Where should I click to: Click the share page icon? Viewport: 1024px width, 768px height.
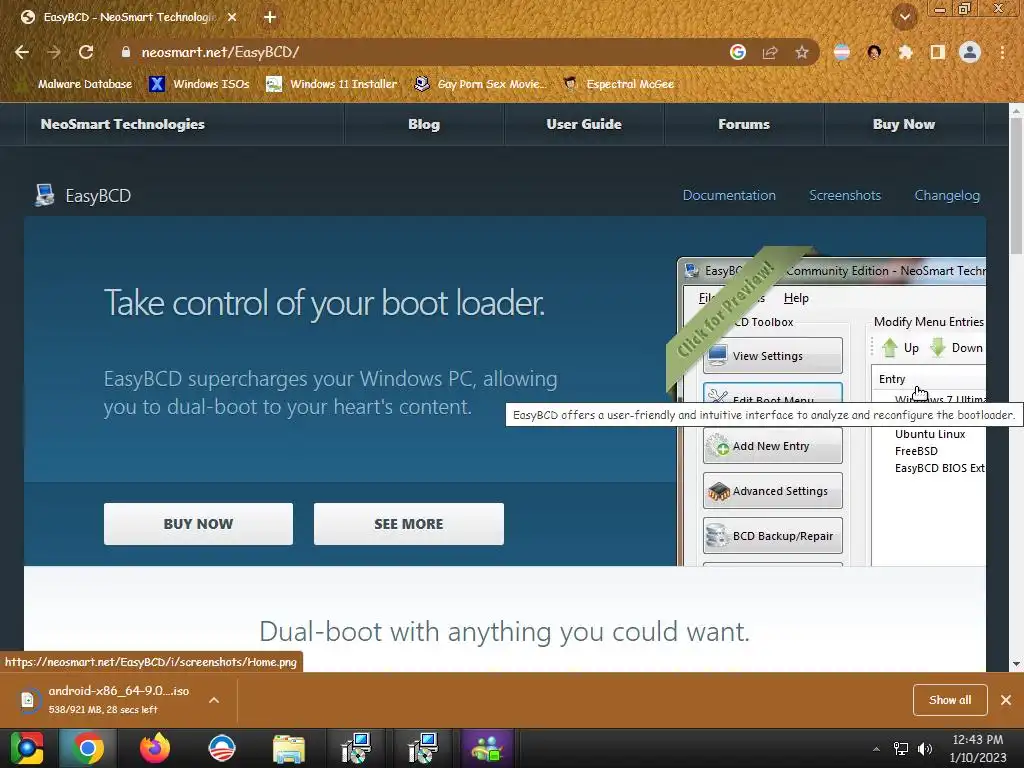click(x=770, y=52)
